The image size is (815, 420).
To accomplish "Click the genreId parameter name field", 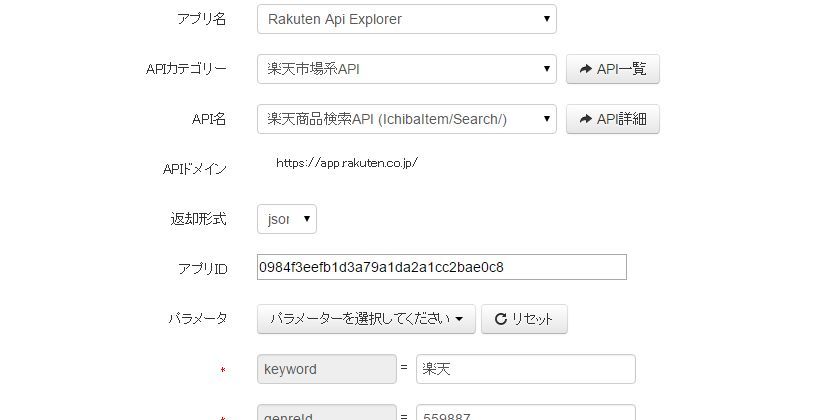I will coord(327,413).
